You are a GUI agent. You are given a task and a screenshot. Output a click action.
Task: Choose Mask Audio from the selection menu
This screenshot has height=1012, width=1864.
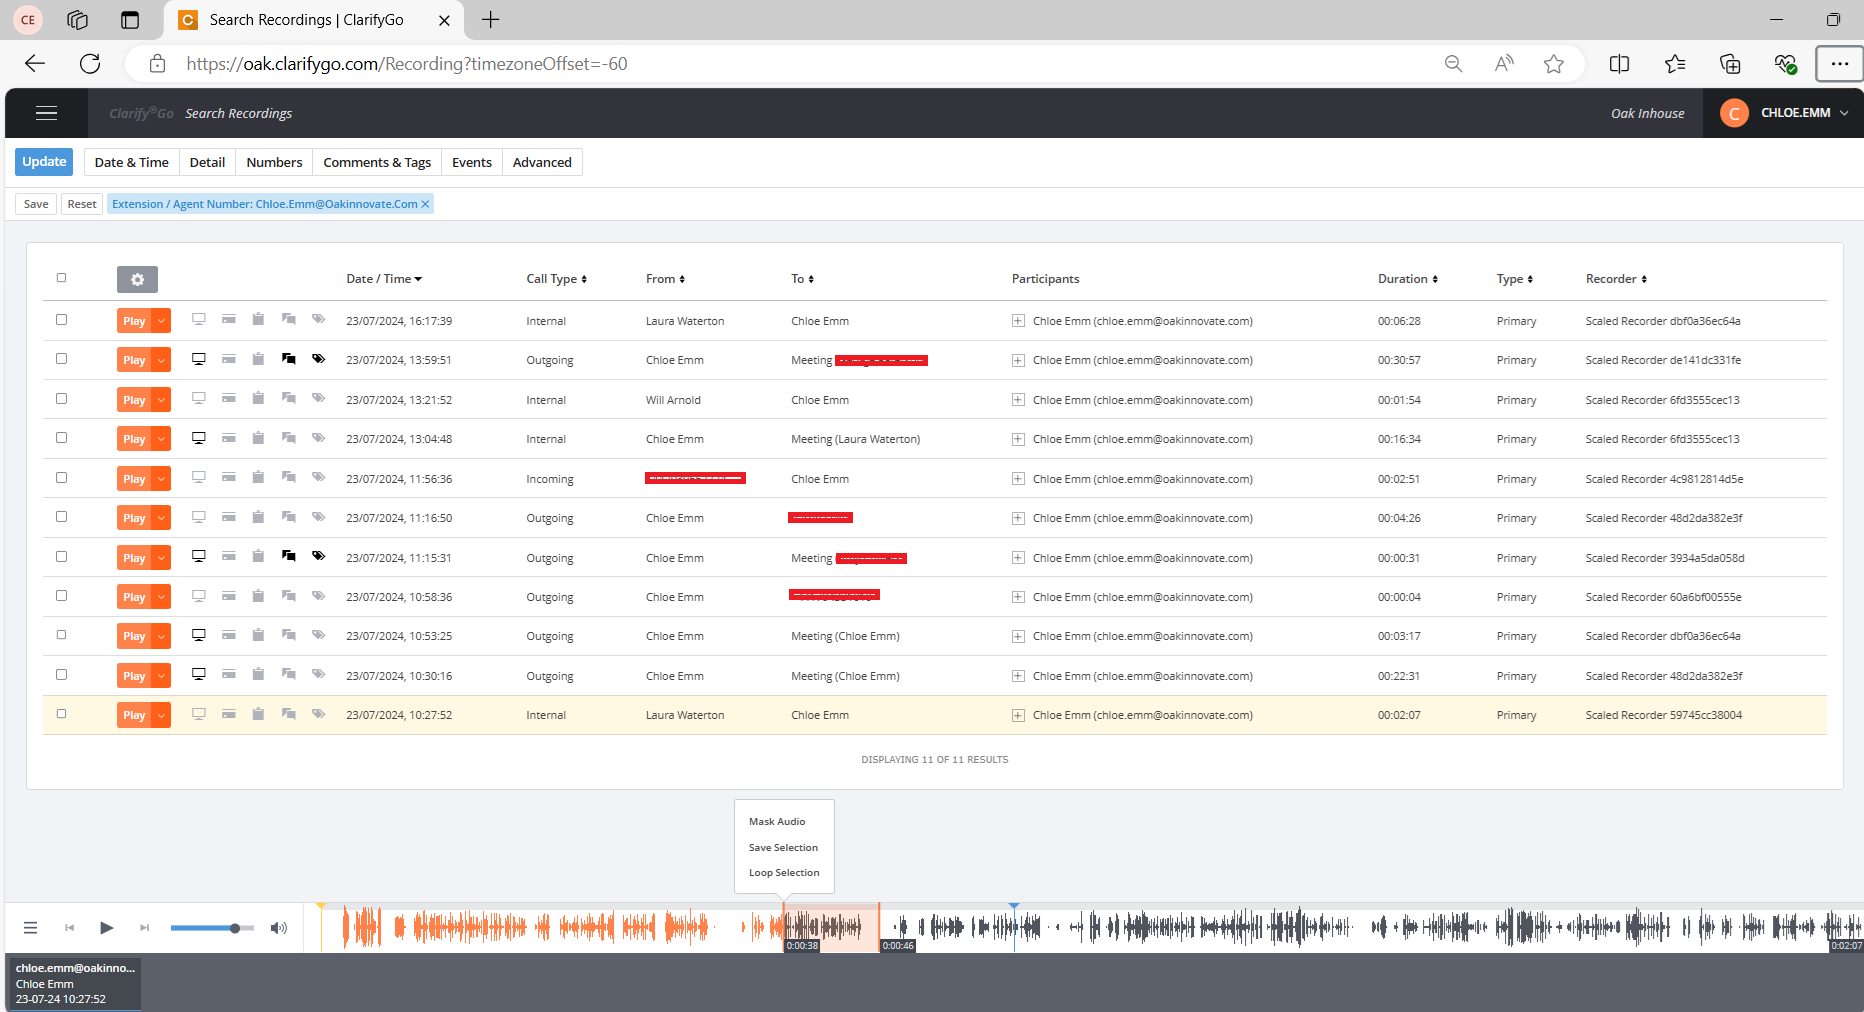pos(777,821)
